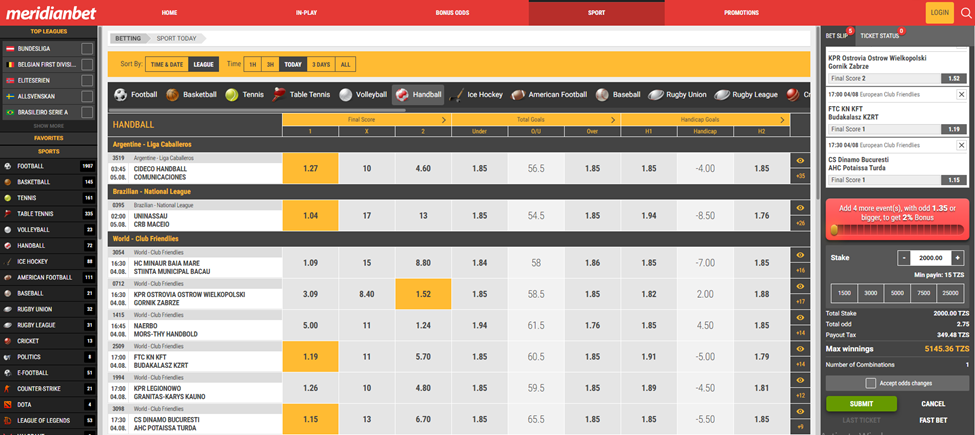Select Football sport icon in sport bar

click(x=121, y=94)
